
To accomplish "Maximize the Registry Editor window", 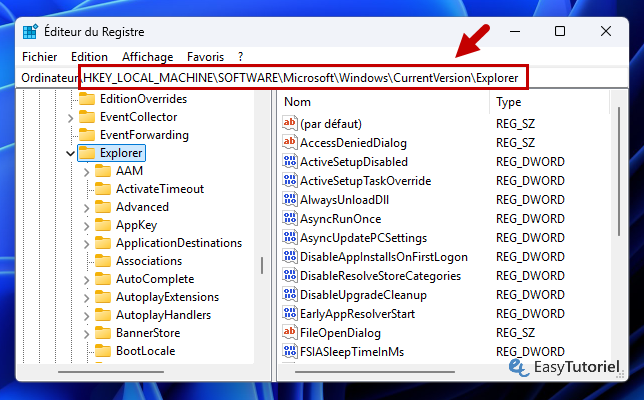I will coord(560,31).
